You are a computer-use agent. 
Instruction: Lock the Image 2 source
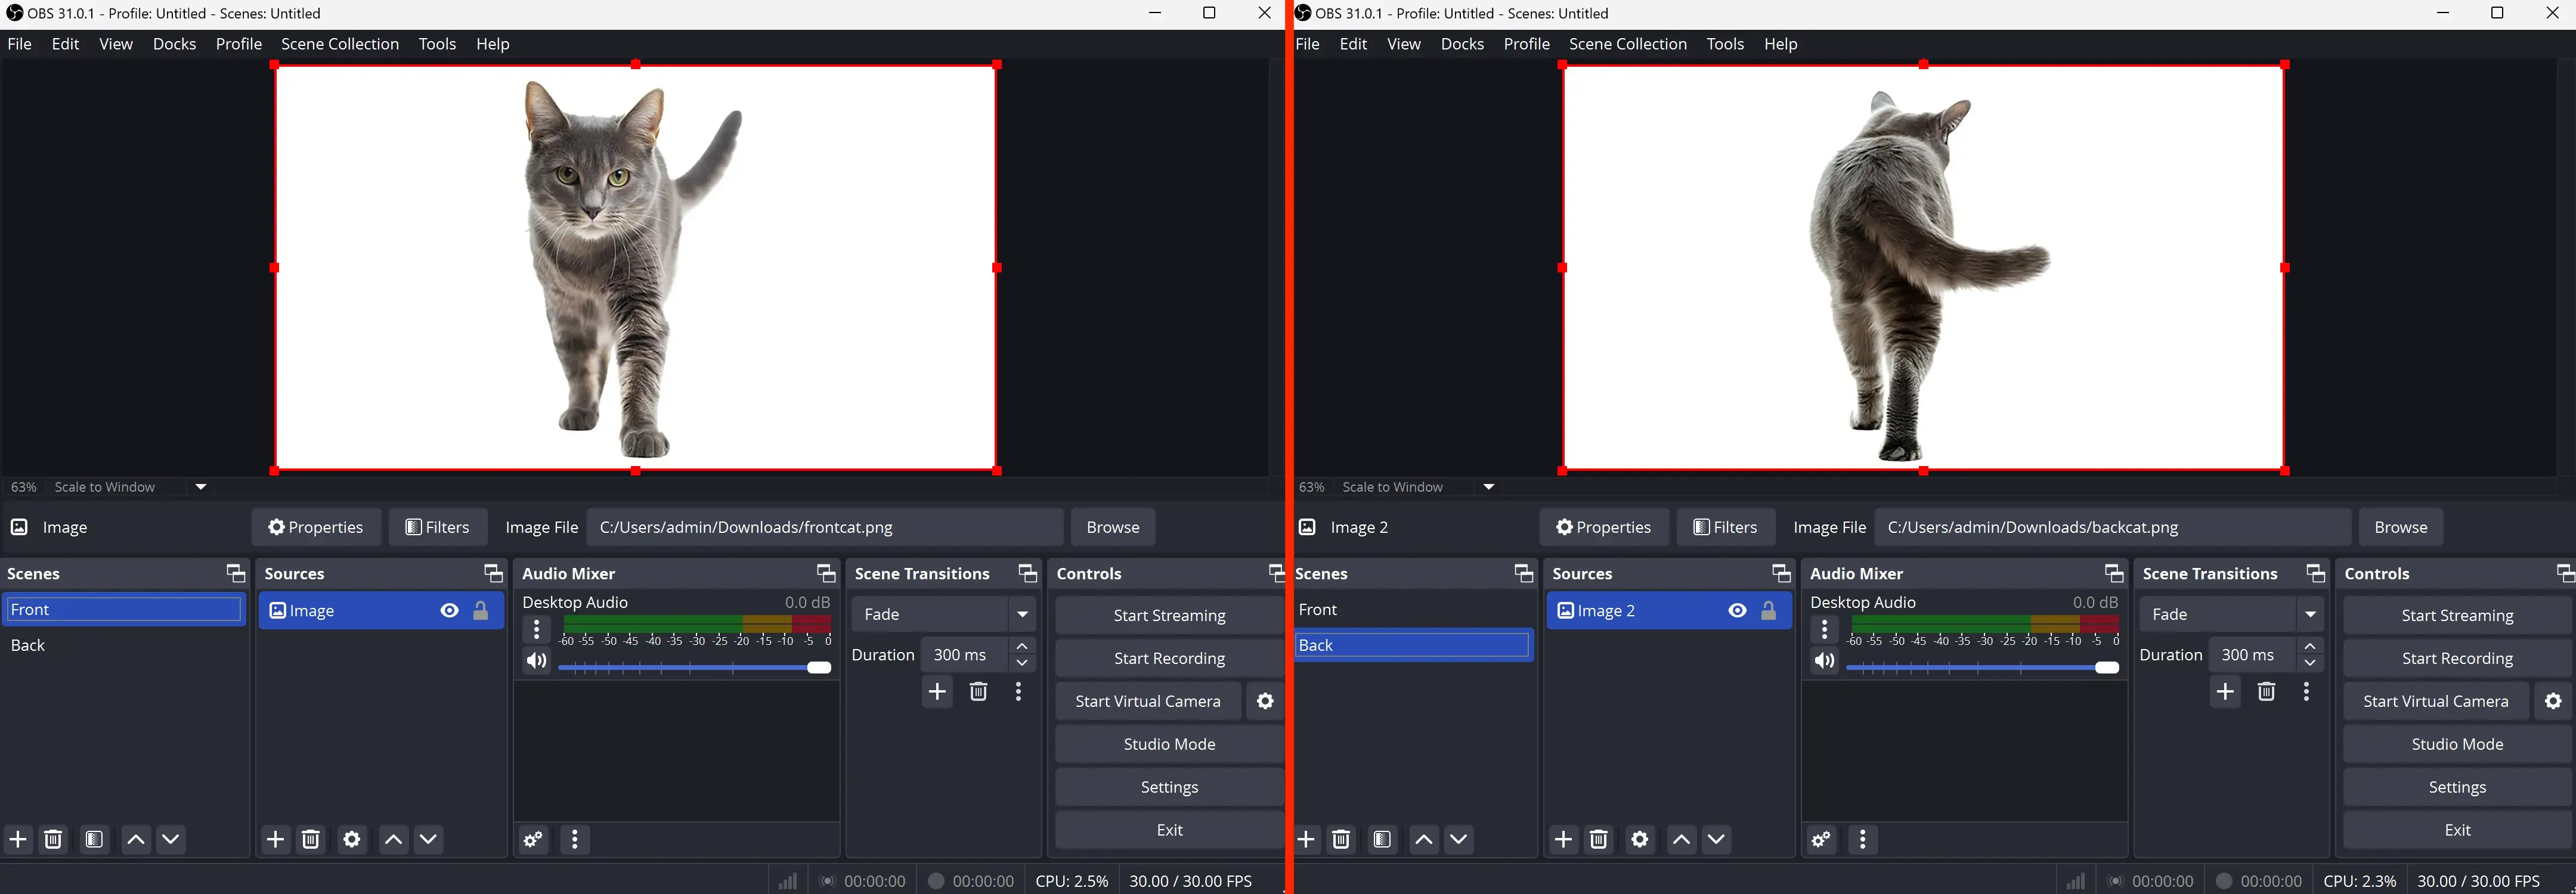[x=1768, y=610]
